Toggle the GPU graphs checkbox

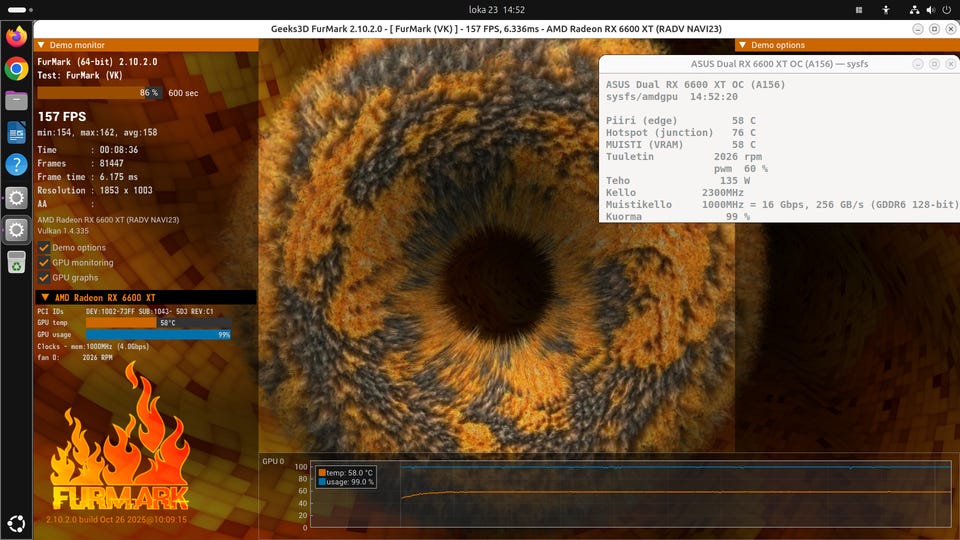point(43,277)
